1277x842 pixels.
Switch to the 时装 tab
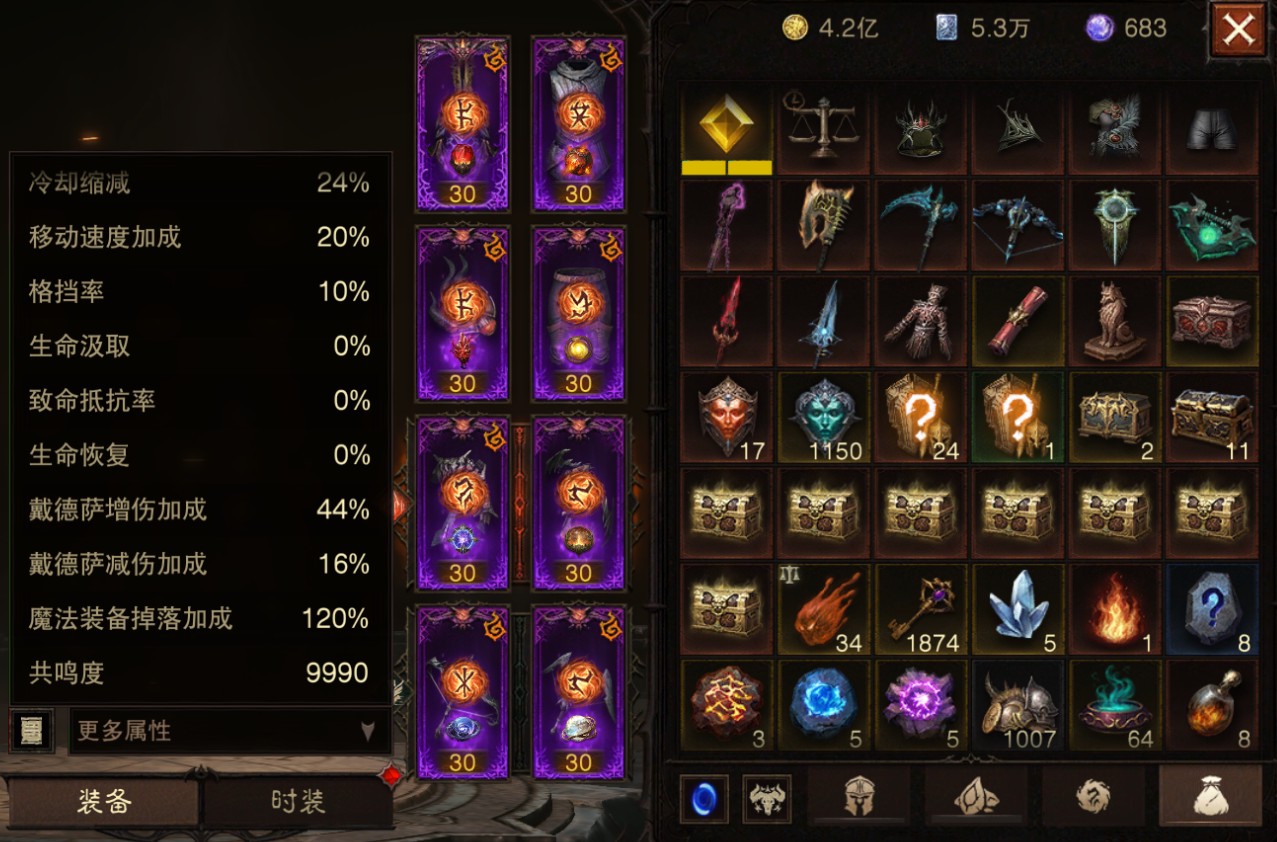(297, 802)
